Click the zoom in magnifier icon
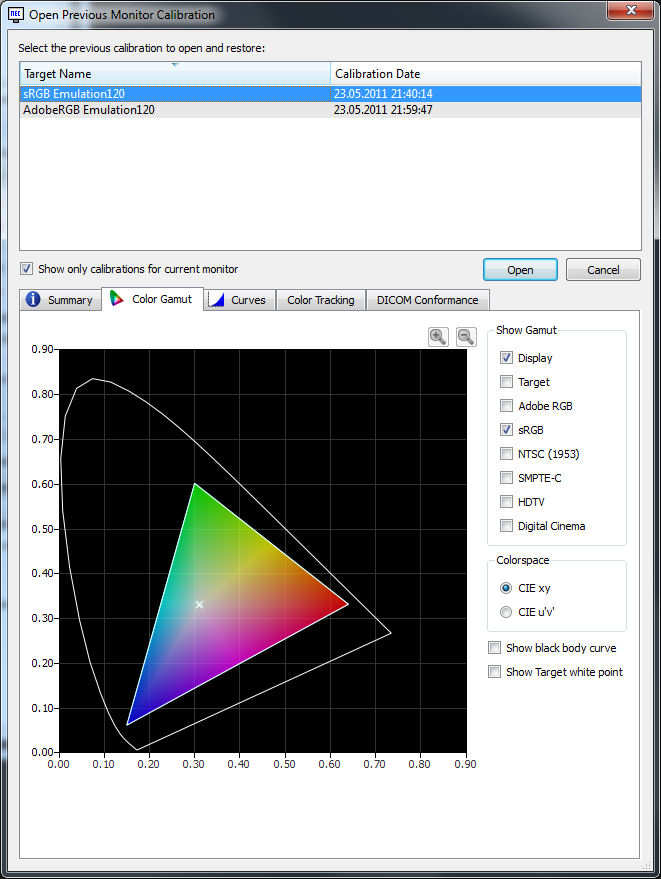This screenshot has height=879, width=661. pos(438,337)
